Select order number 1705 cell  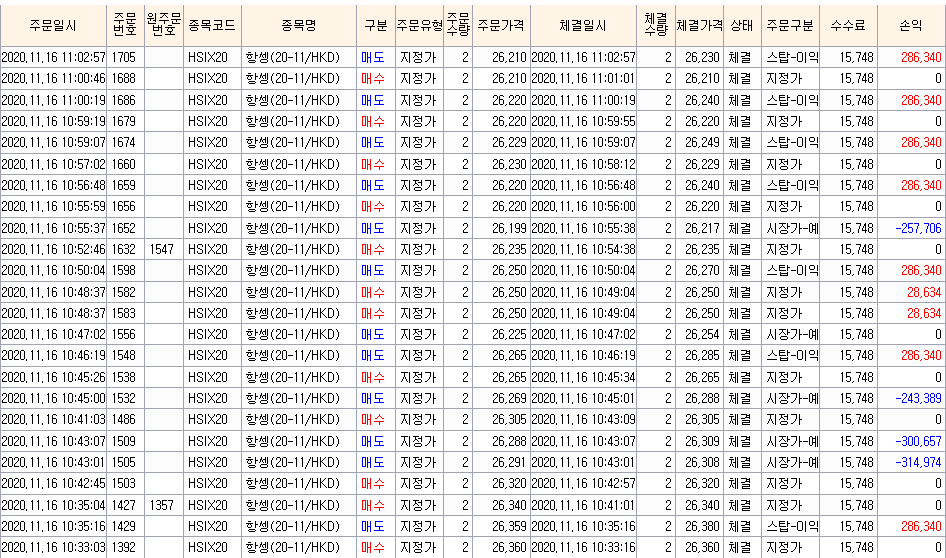click(124, 57)
